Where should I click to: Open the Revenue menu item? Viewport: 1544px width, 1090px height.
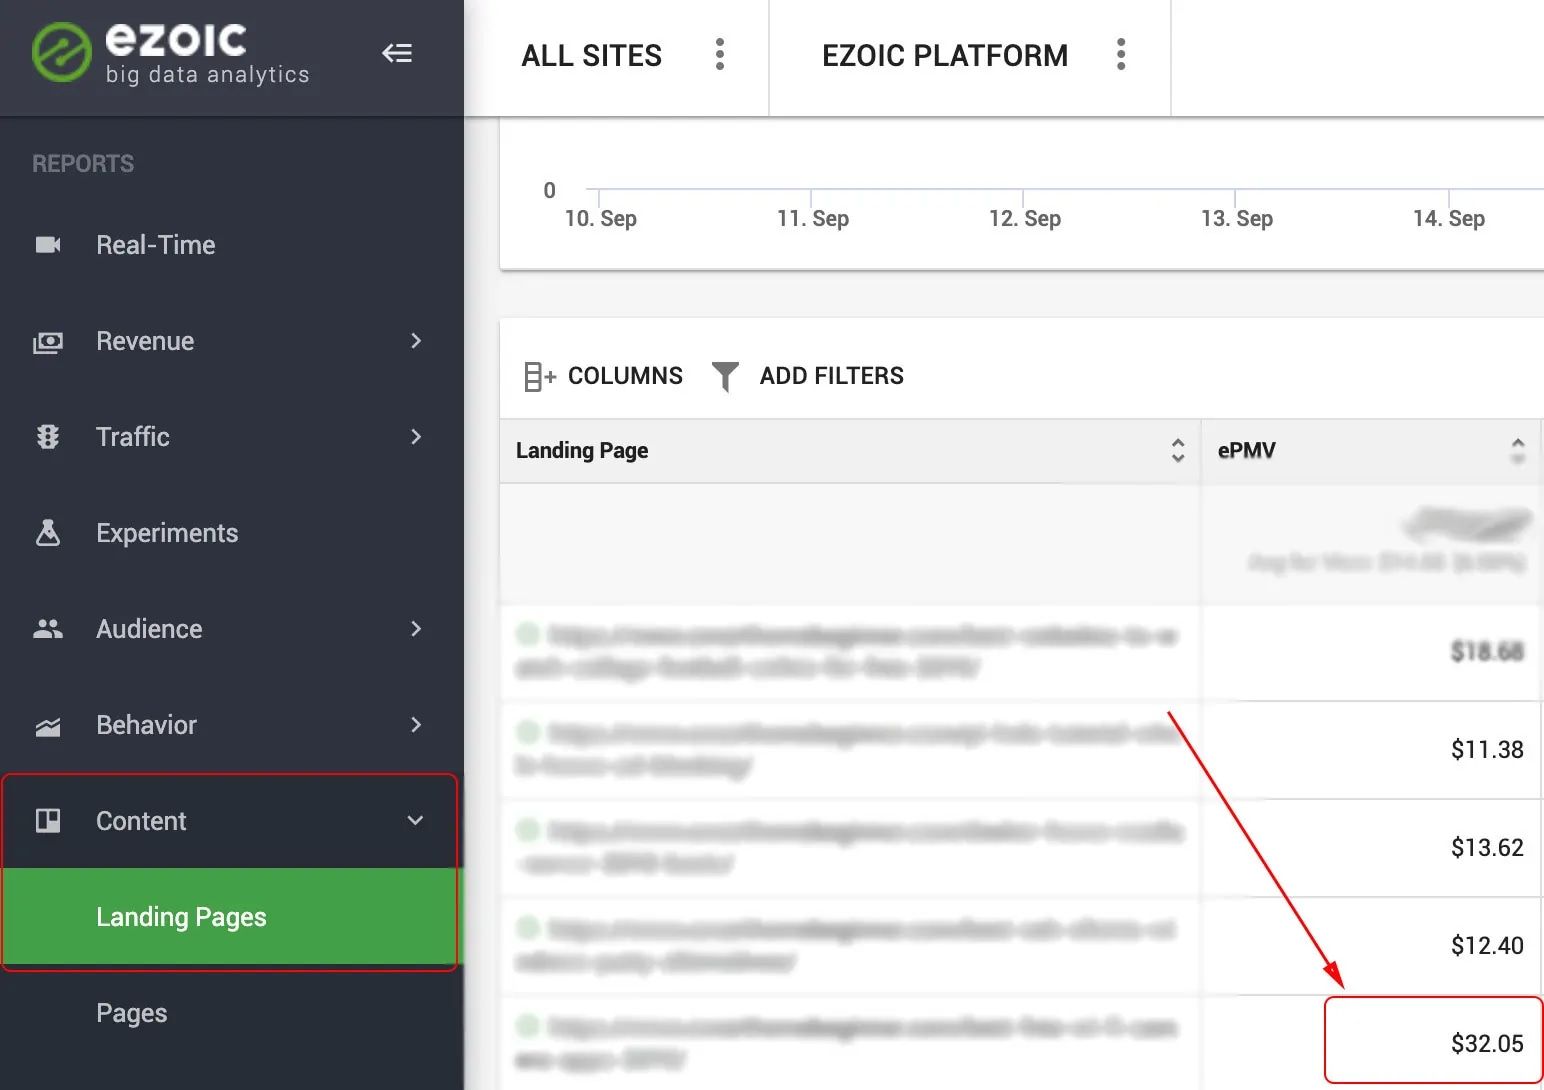(230, 341)
